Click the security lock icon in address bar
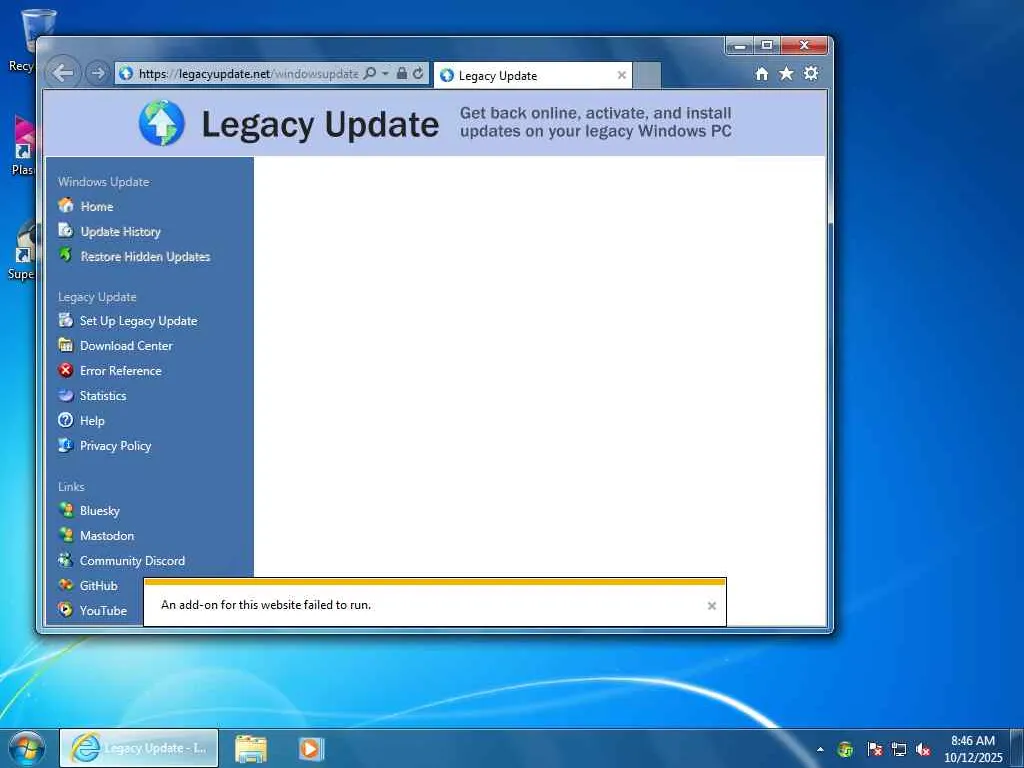1024x768 pixels. 402,73
